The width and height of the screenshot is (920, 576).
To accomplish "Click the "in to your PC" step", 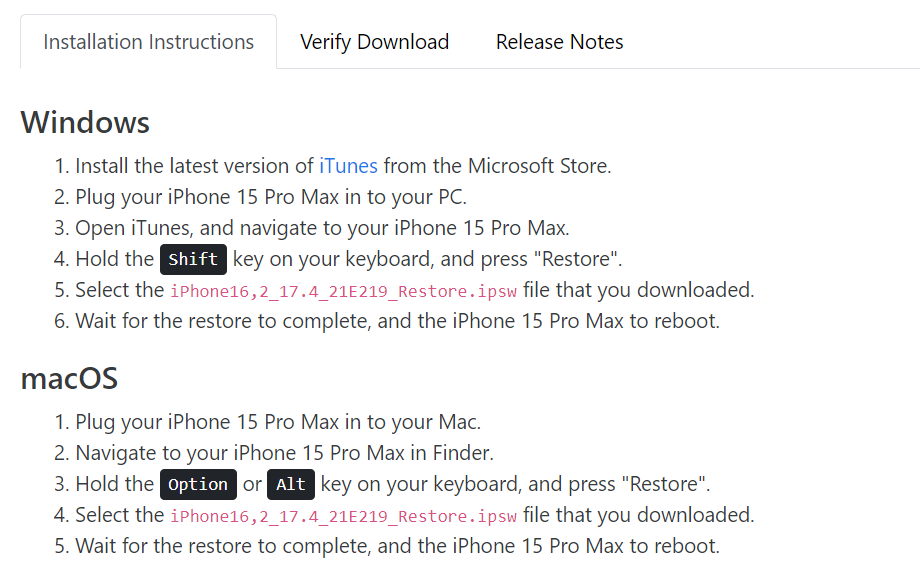I will point(270,197).
